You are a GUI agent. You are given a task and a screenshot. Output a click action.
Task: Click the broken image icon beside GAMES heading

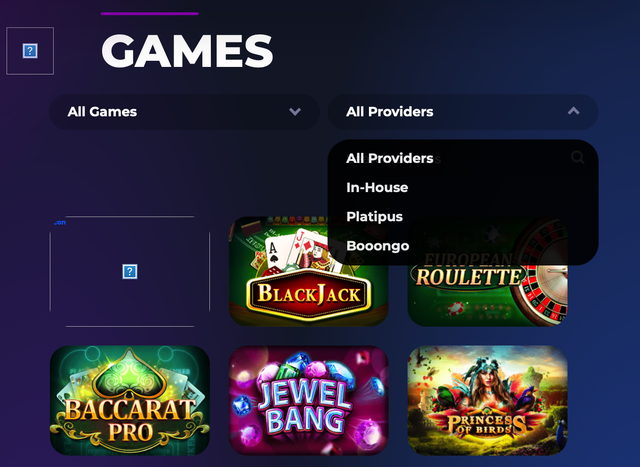30,51
